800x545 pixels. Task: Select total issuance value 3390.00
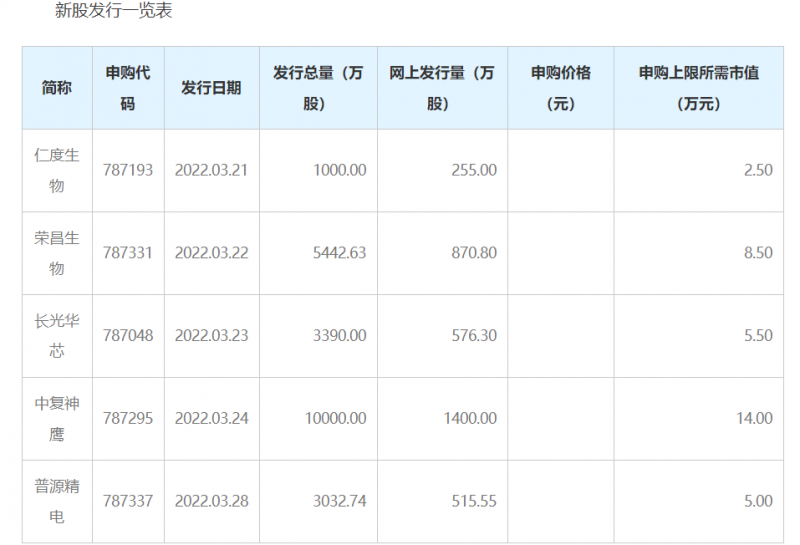point(339,335)
